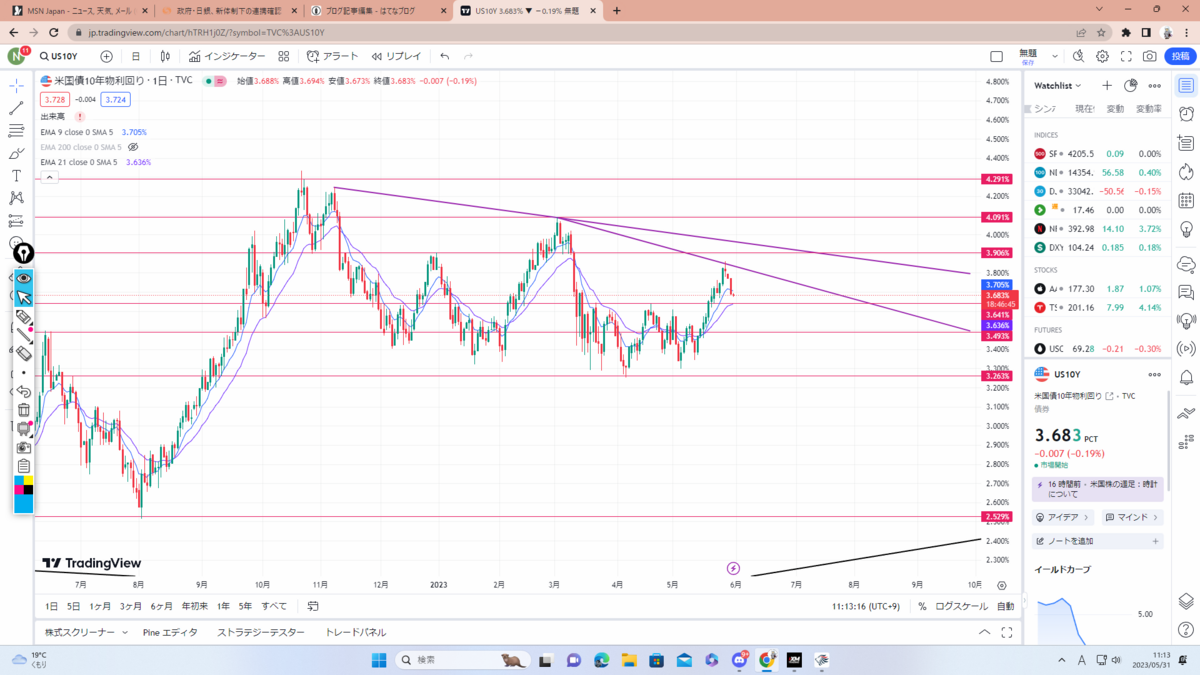Select the trend line drawing tool
The height and width of the screenshot is (675, 1200).
(x=16, y=108)
